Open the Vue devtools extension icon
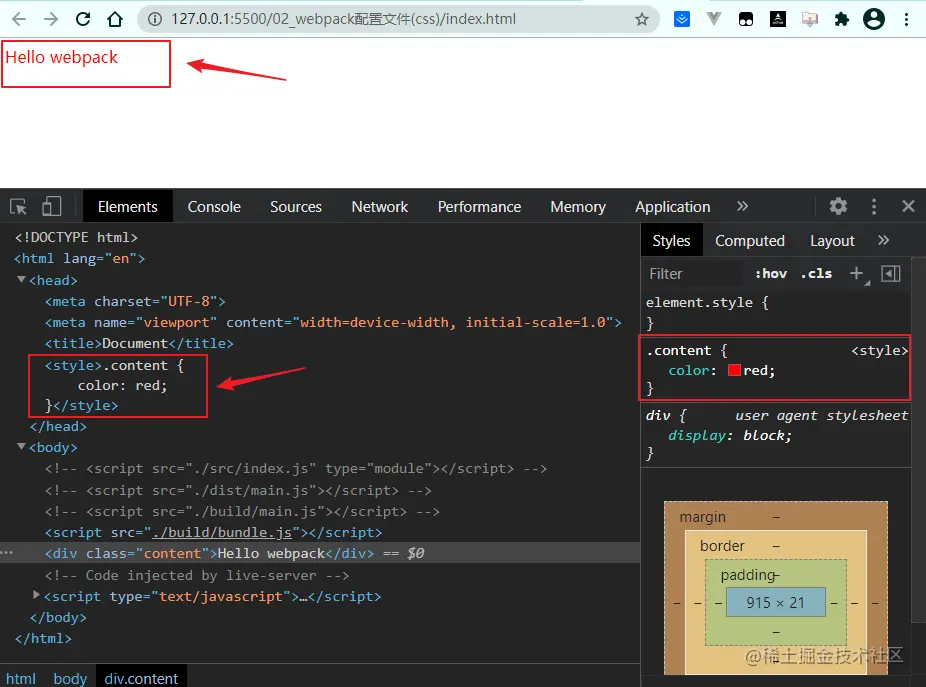The height and width of the screenshot is (687, 926). [714, 19]
